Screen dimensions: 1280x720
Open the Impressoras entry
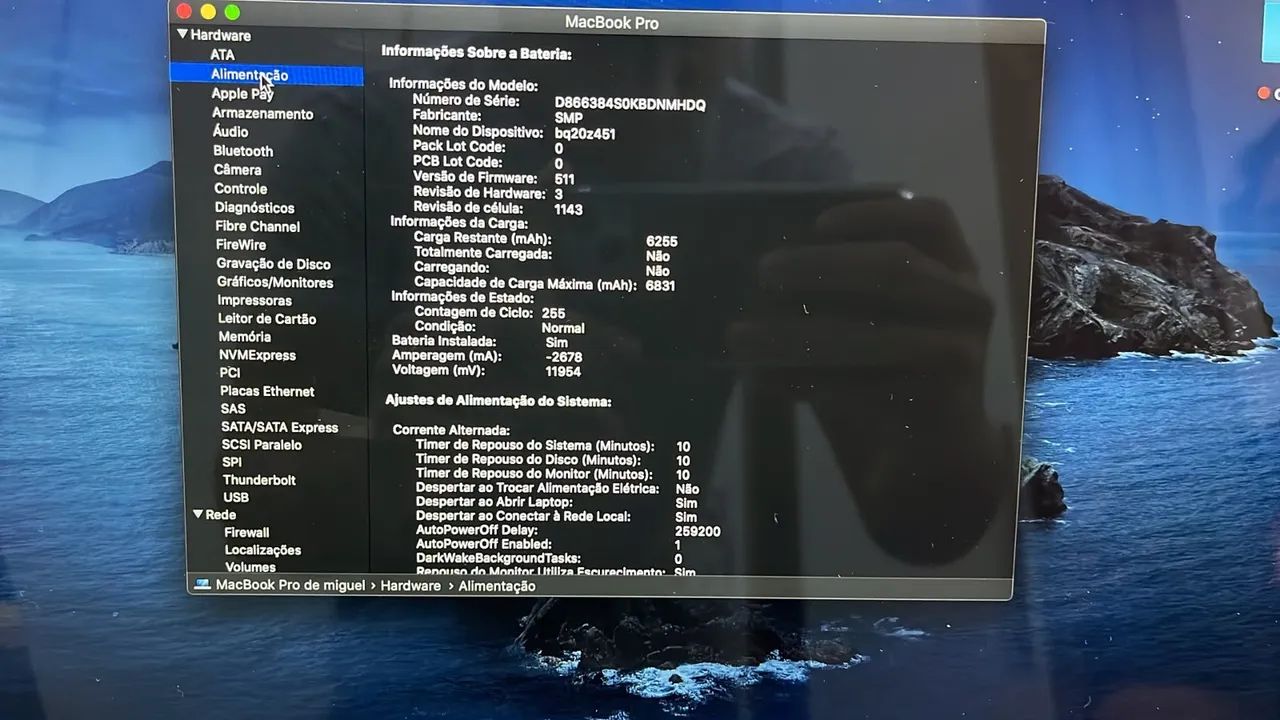point(254,301)
